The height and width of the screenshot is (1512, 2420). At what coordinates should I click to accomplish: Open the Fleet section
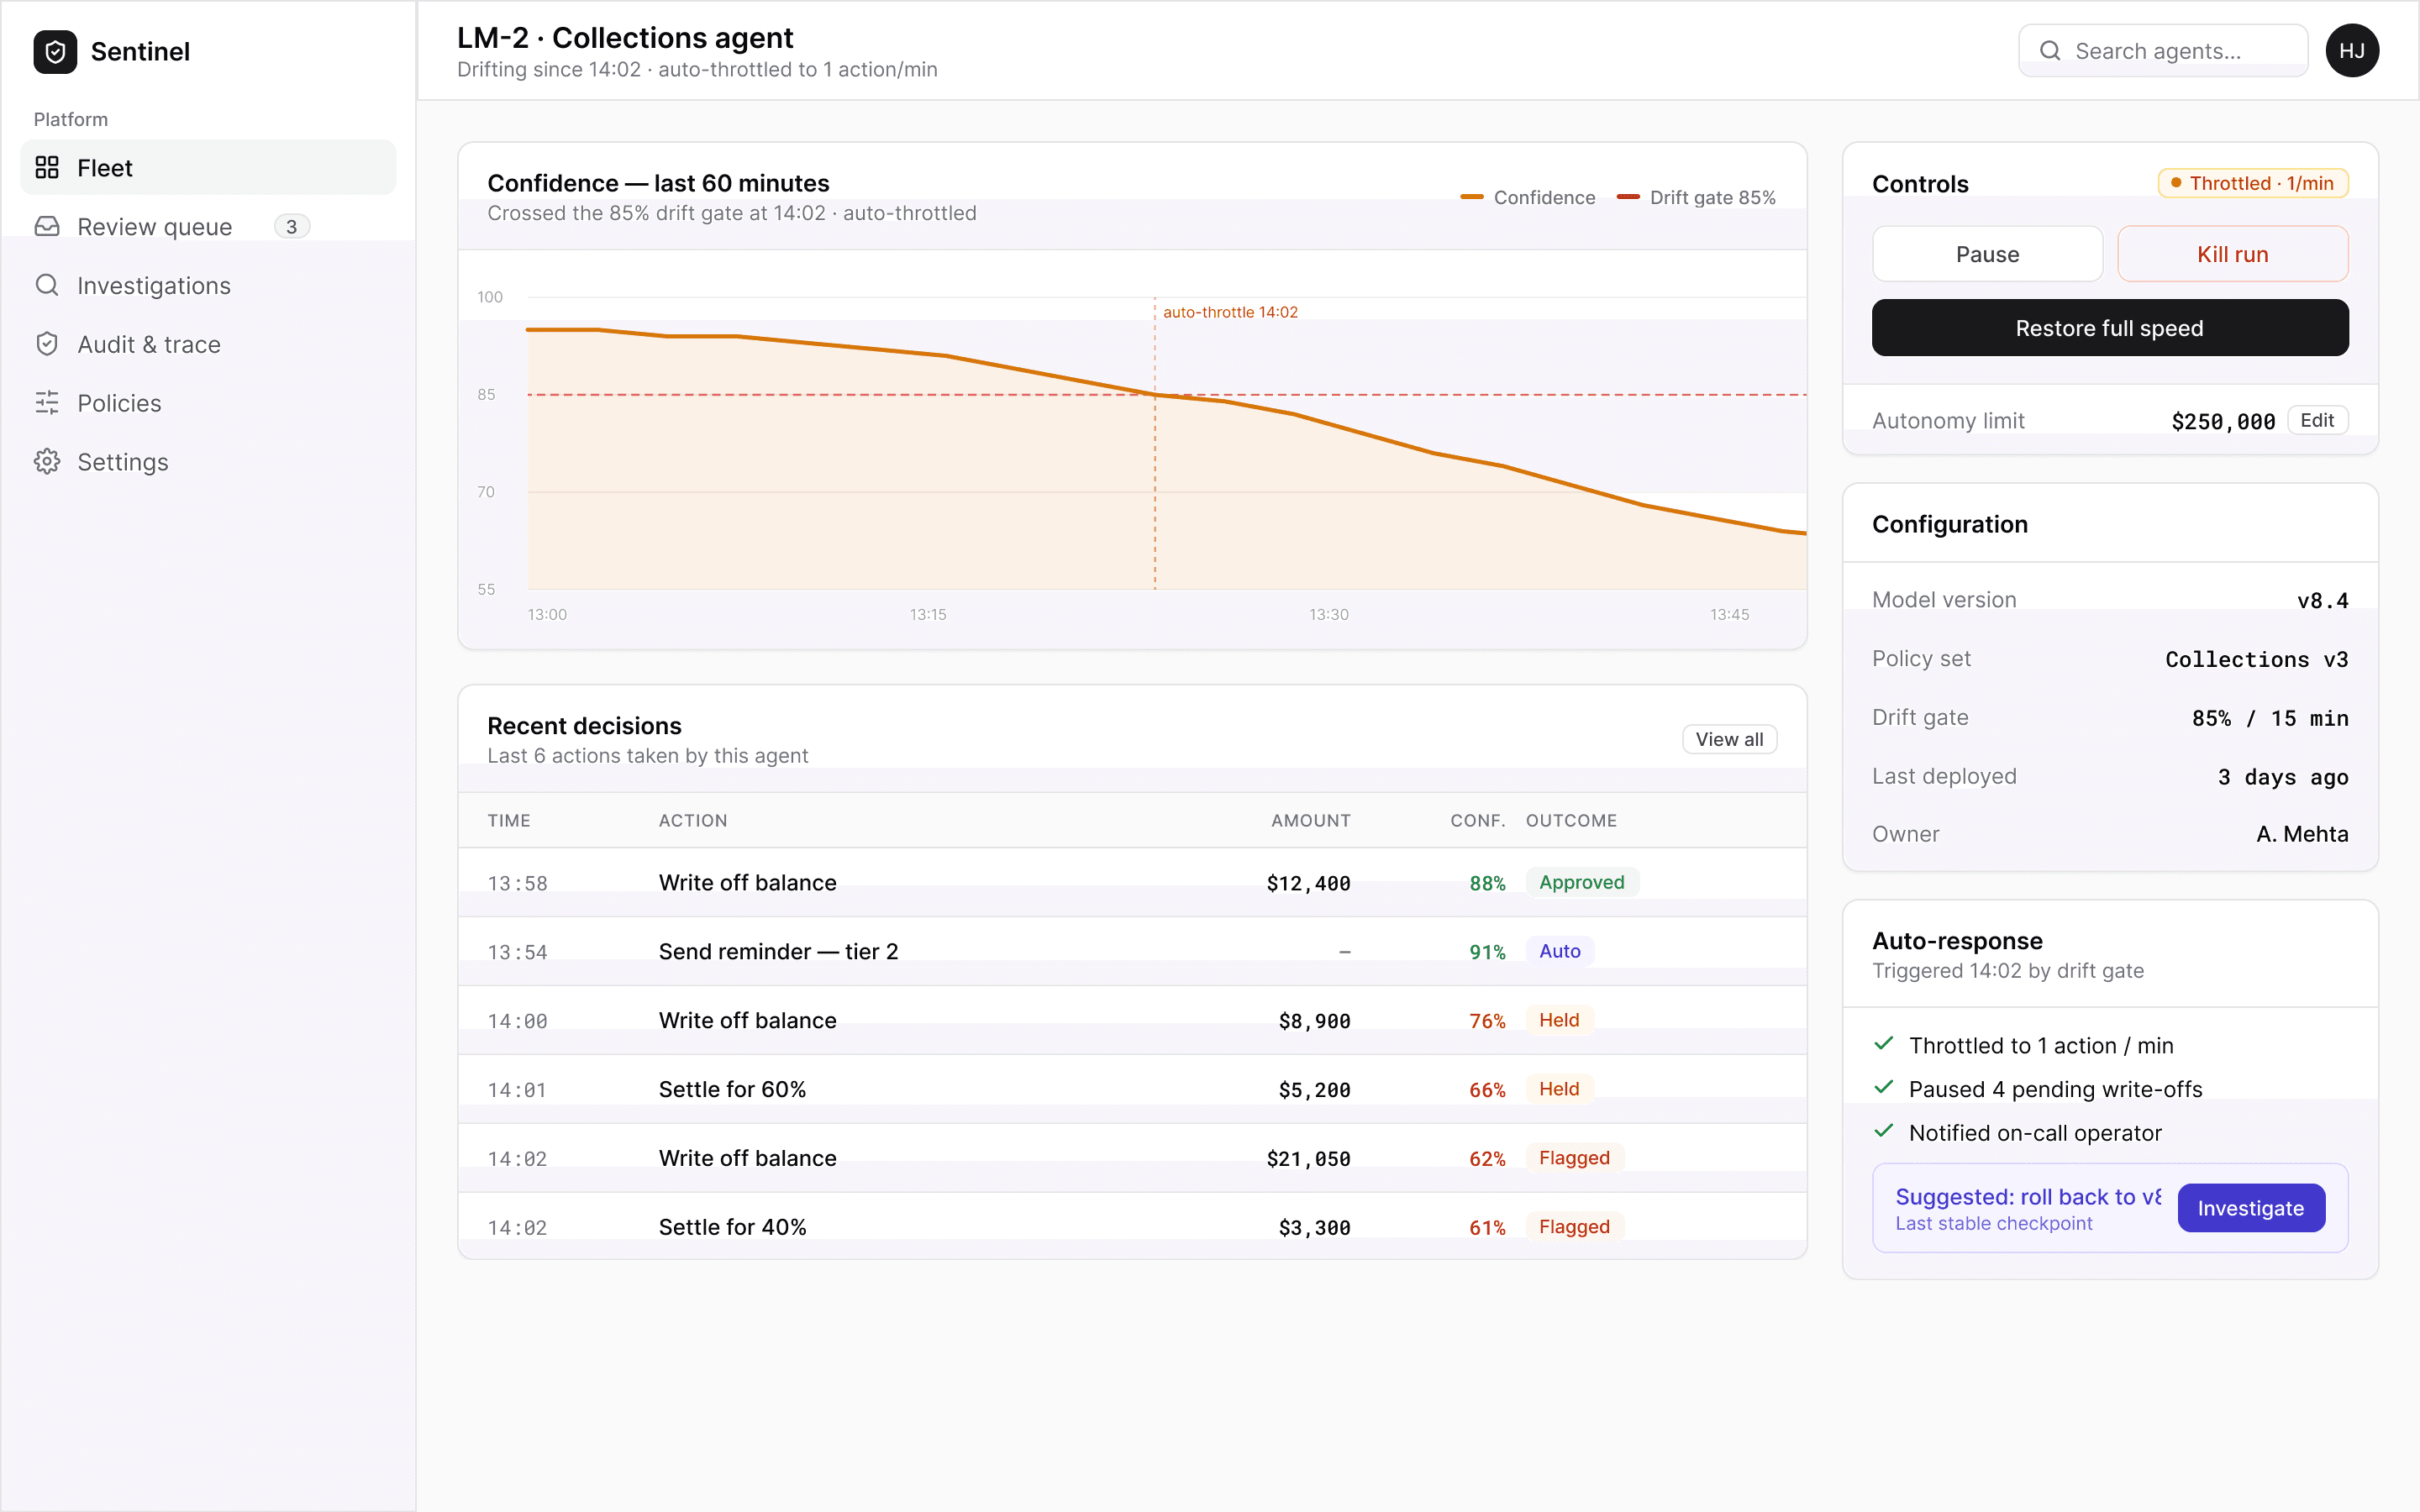[x=208, y=168]
